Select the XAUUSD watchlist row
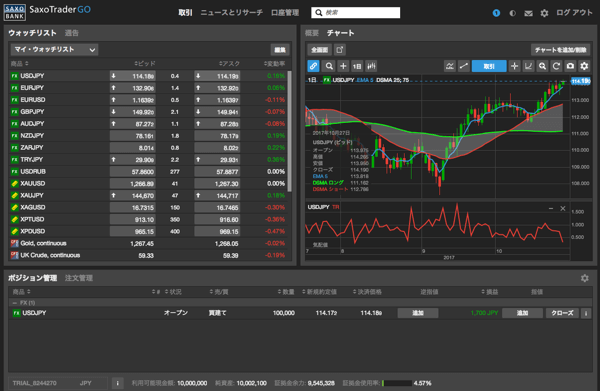The width and height of the screenshot is (600, 391). [148, 184]
